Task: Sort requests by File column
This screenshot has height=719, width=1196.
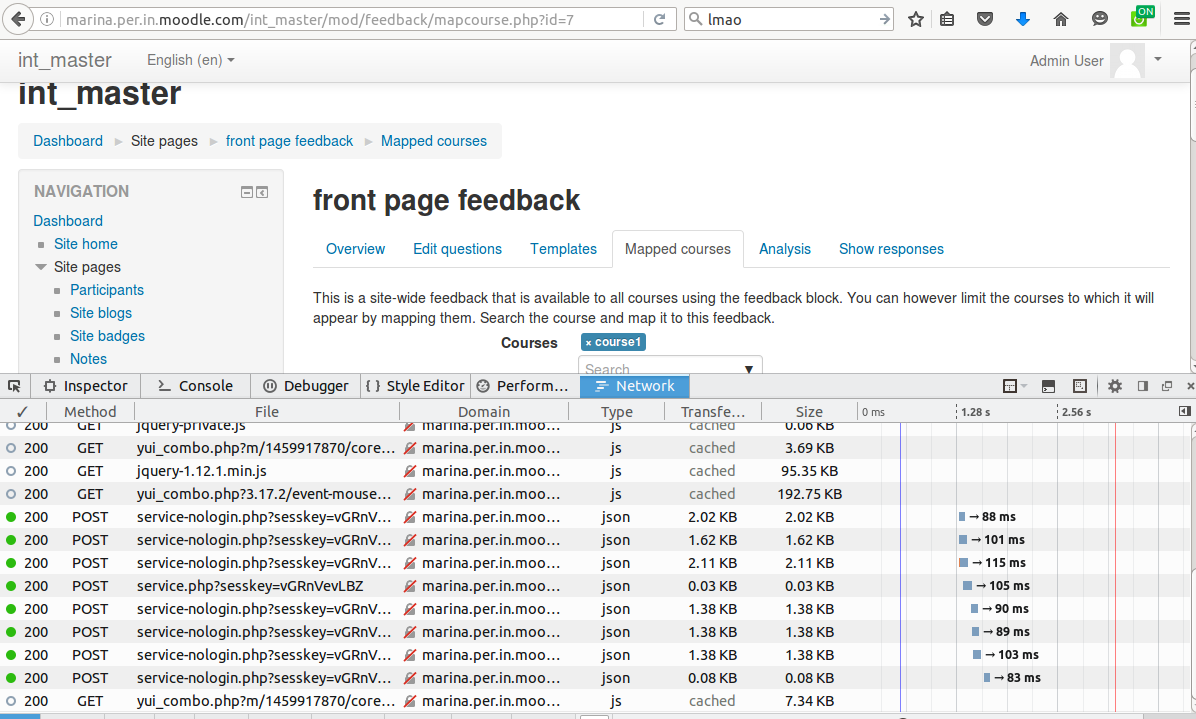Action: [267, 412]
